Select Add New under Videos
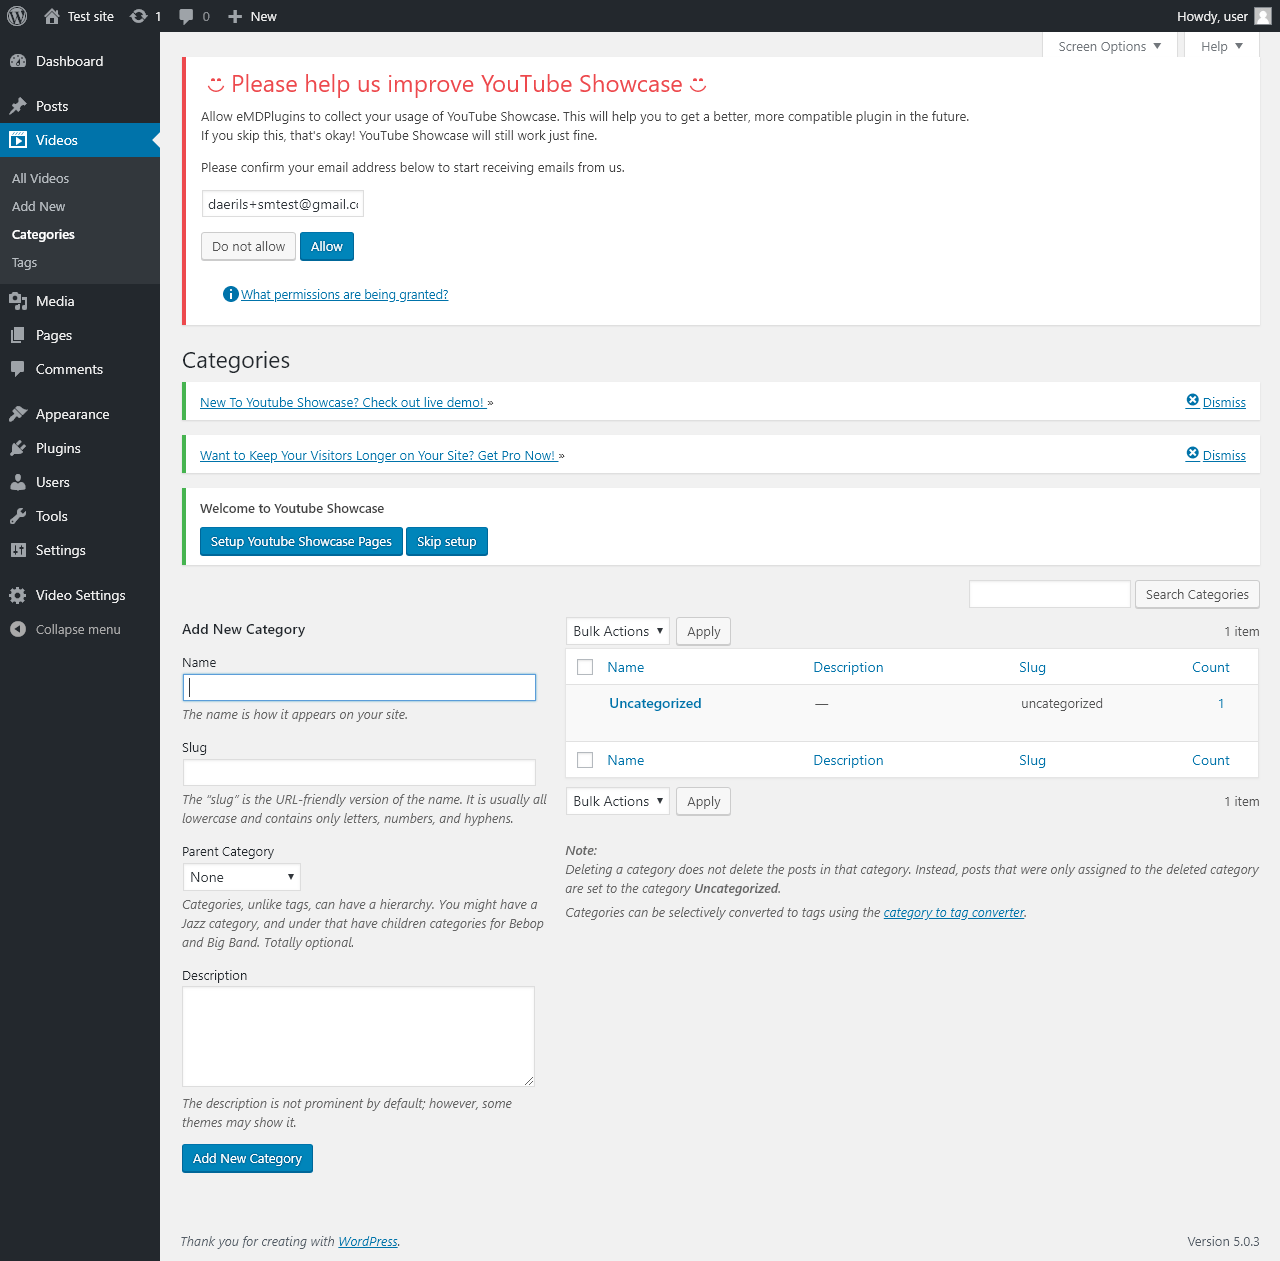This screenshot has height=1261, width=1280. 39,206
